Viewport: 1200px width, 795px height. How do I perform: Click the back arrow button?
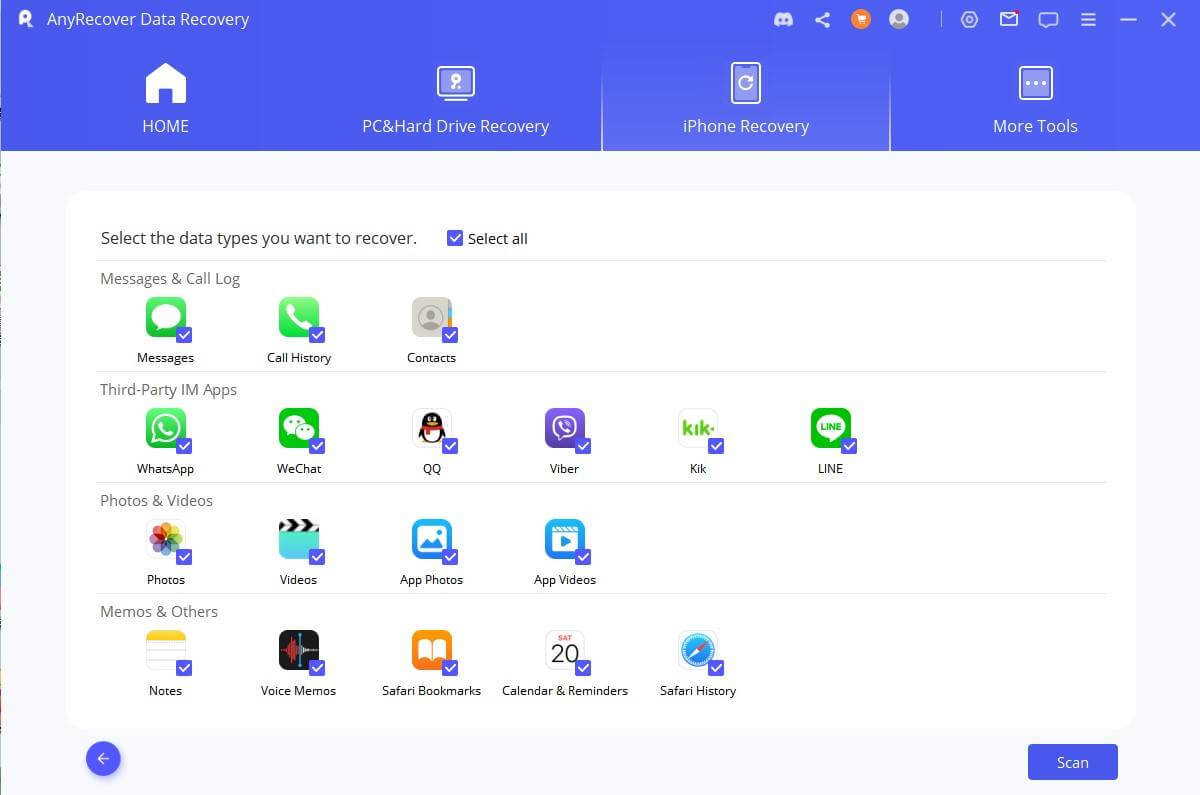point(103,758)
